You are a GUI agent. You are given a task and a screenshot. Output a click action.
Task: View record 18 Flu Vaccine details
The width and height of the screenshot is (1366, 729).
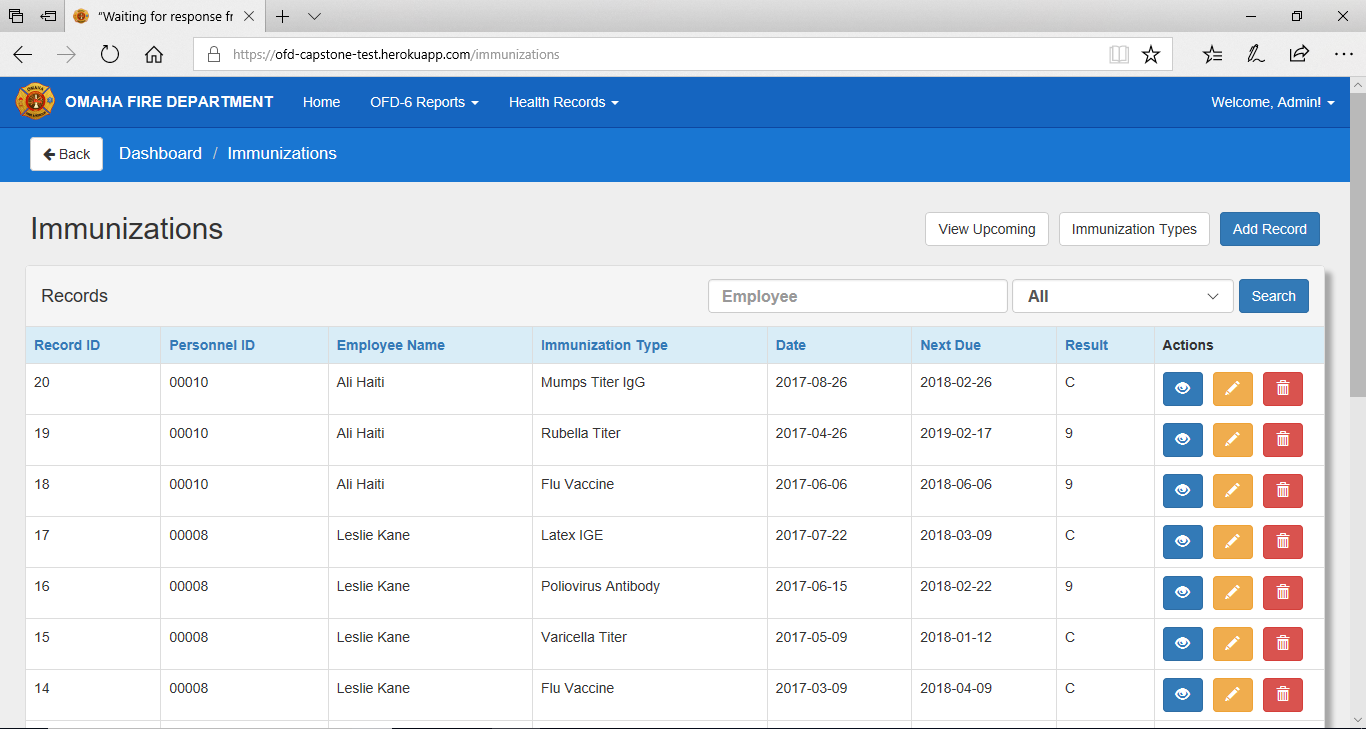(1183, 491)
